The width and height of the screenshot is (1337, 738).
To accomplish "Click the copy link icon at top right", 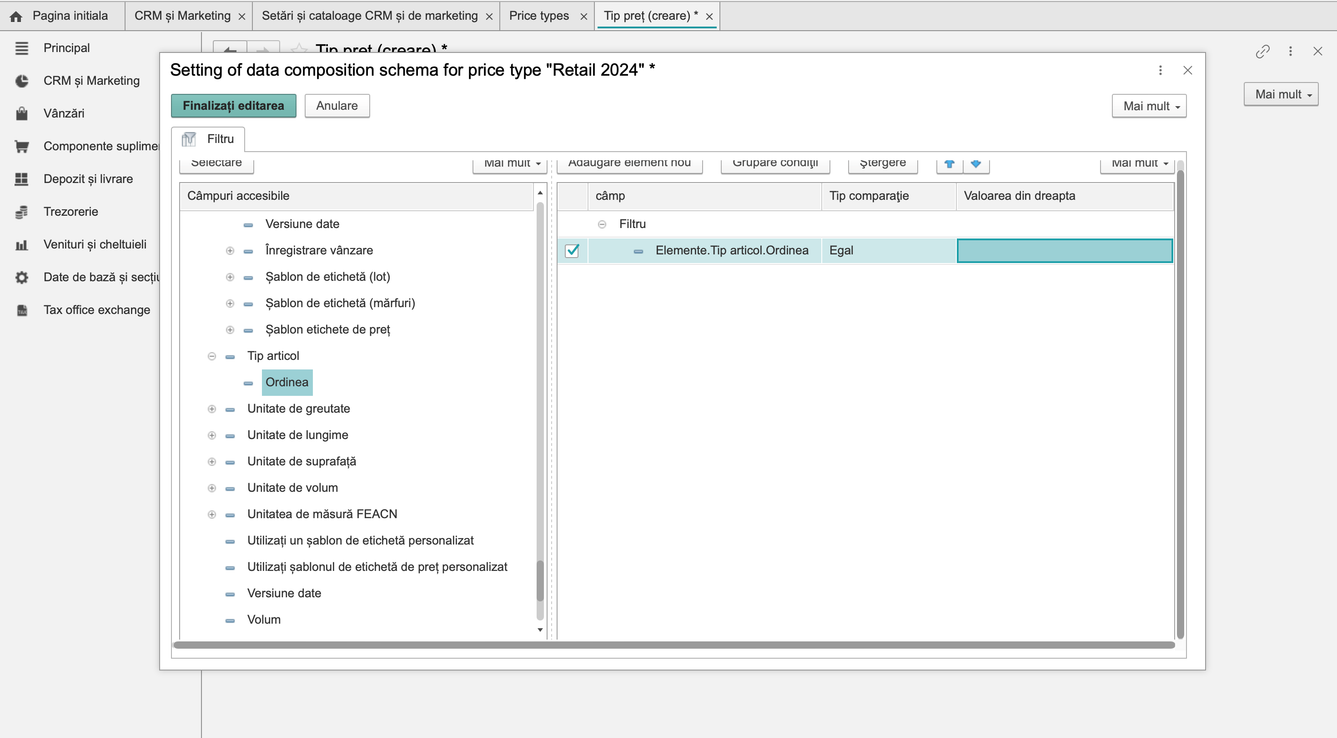I will point(1263,51).
